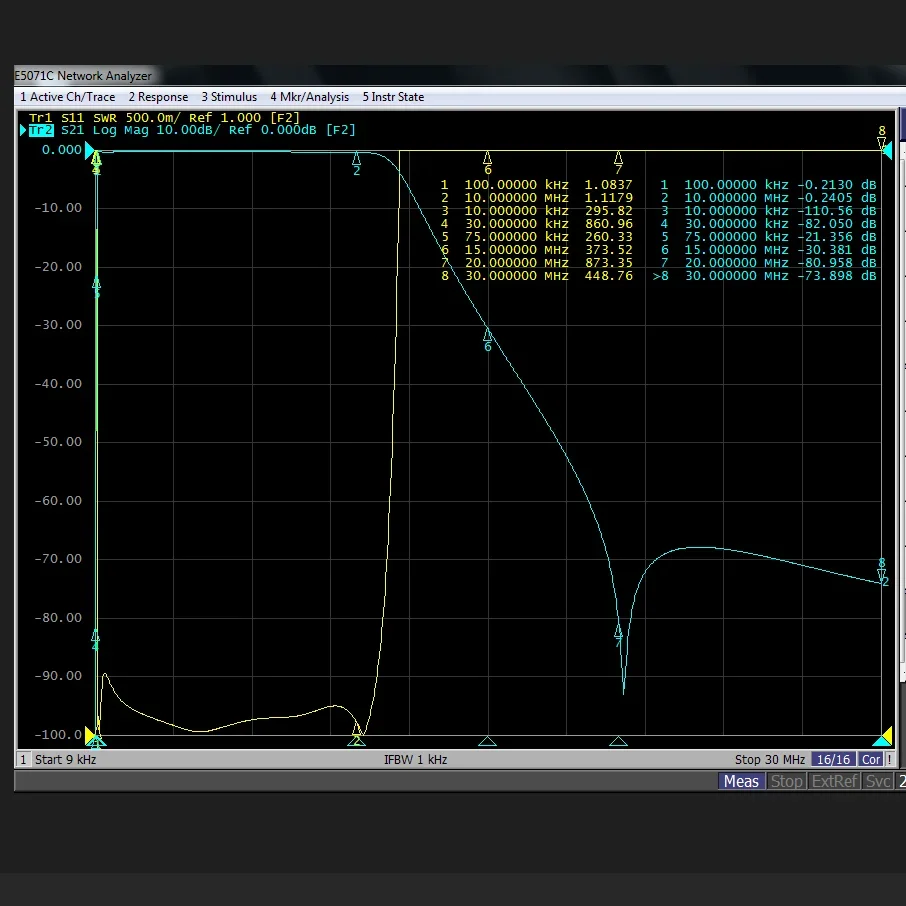Click the cyan marker 2 near 0 dB
Image resolution: width=906 pixels, height=906 pixels.
click(357, 159)
